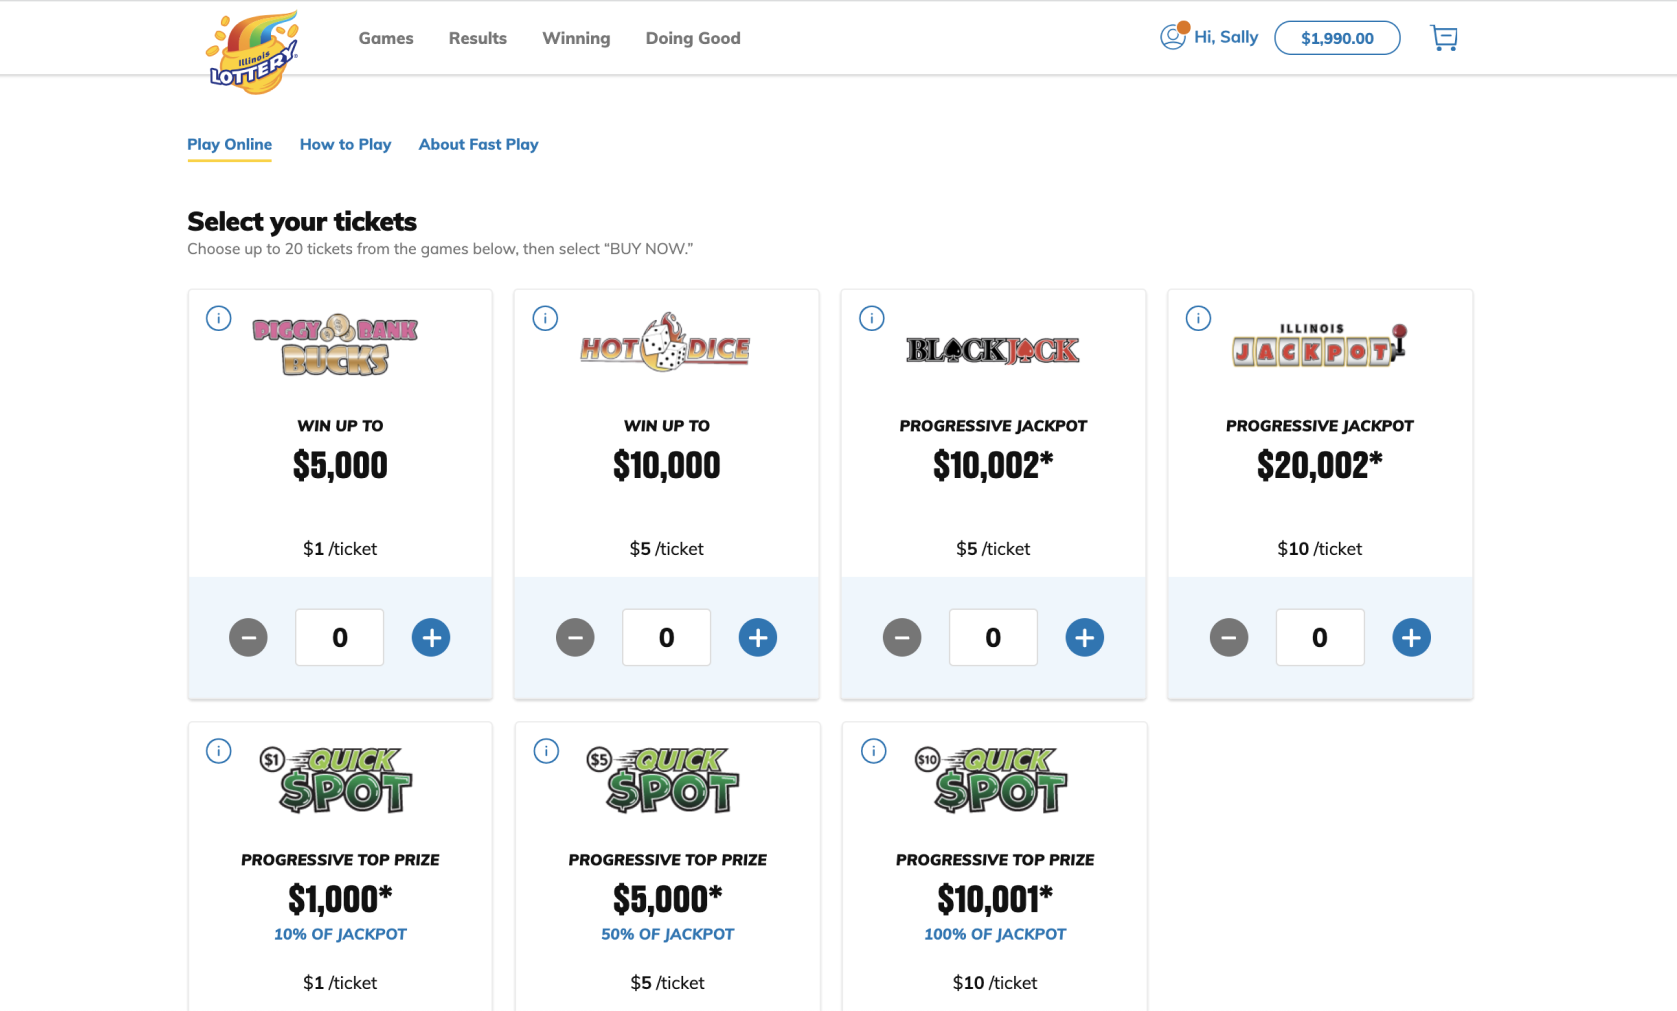The height and width of the screenshot is (1011, 1677).
Task: Show info for Hot Dice game
Action: [x=545, y=318]
